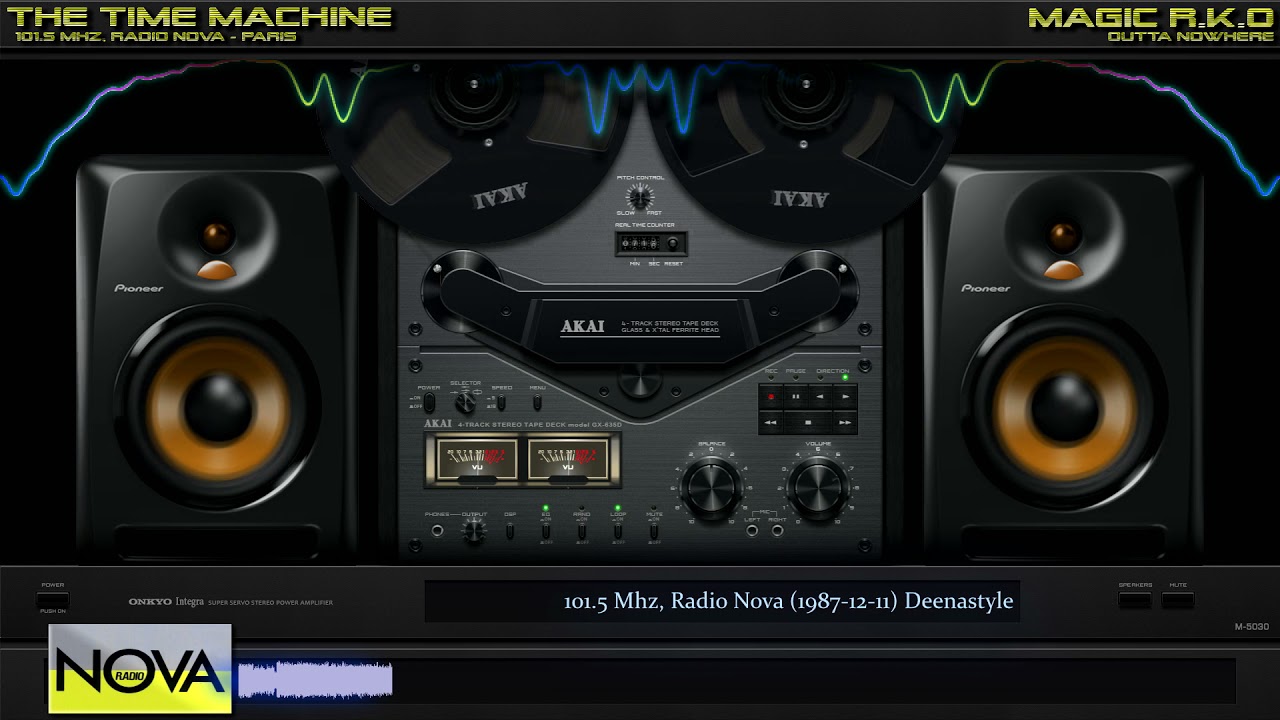The image size is (1280, 720).
Task: Click the green EQ indicator LED
Action: [546, 508]
